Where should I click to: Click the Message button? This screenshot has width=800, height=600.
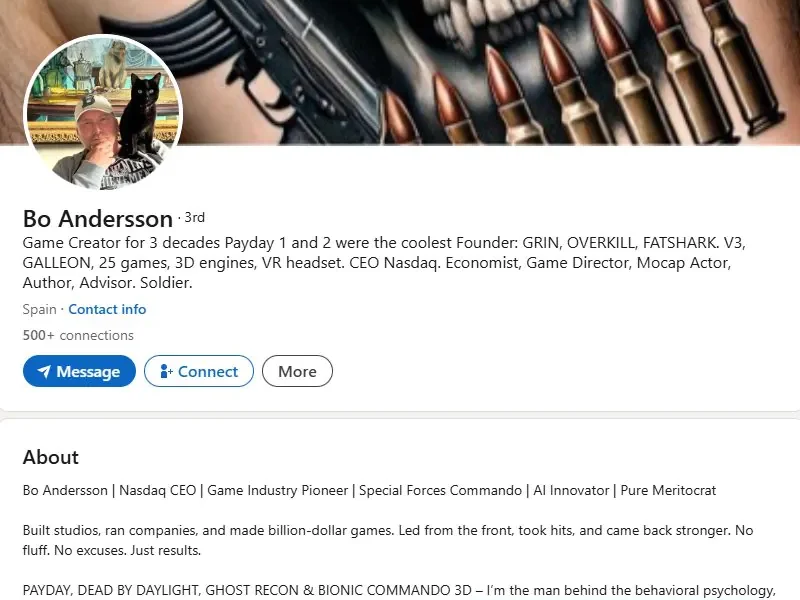coord(79,371)
